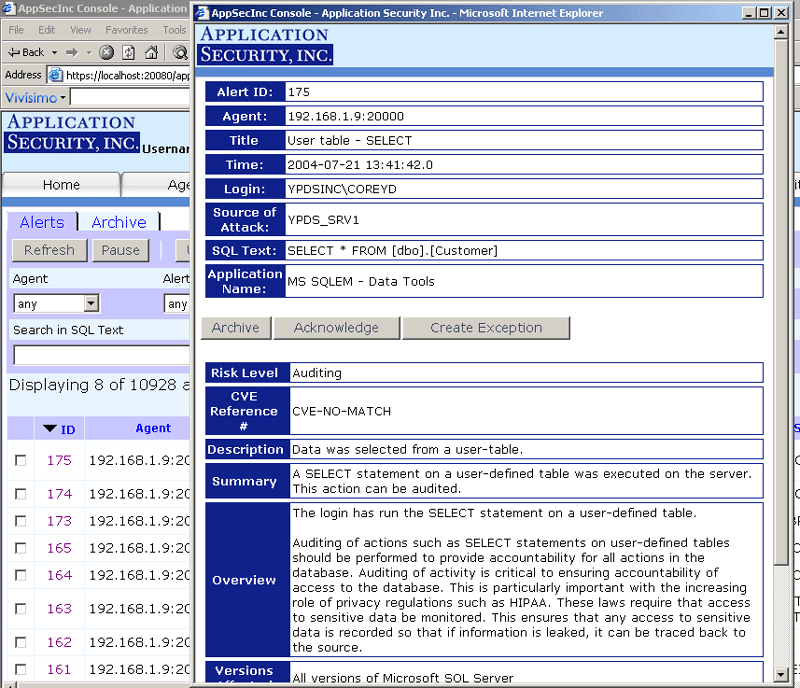Click the Create Exception button
Screen dimensions: 800x688
(486, 328)
